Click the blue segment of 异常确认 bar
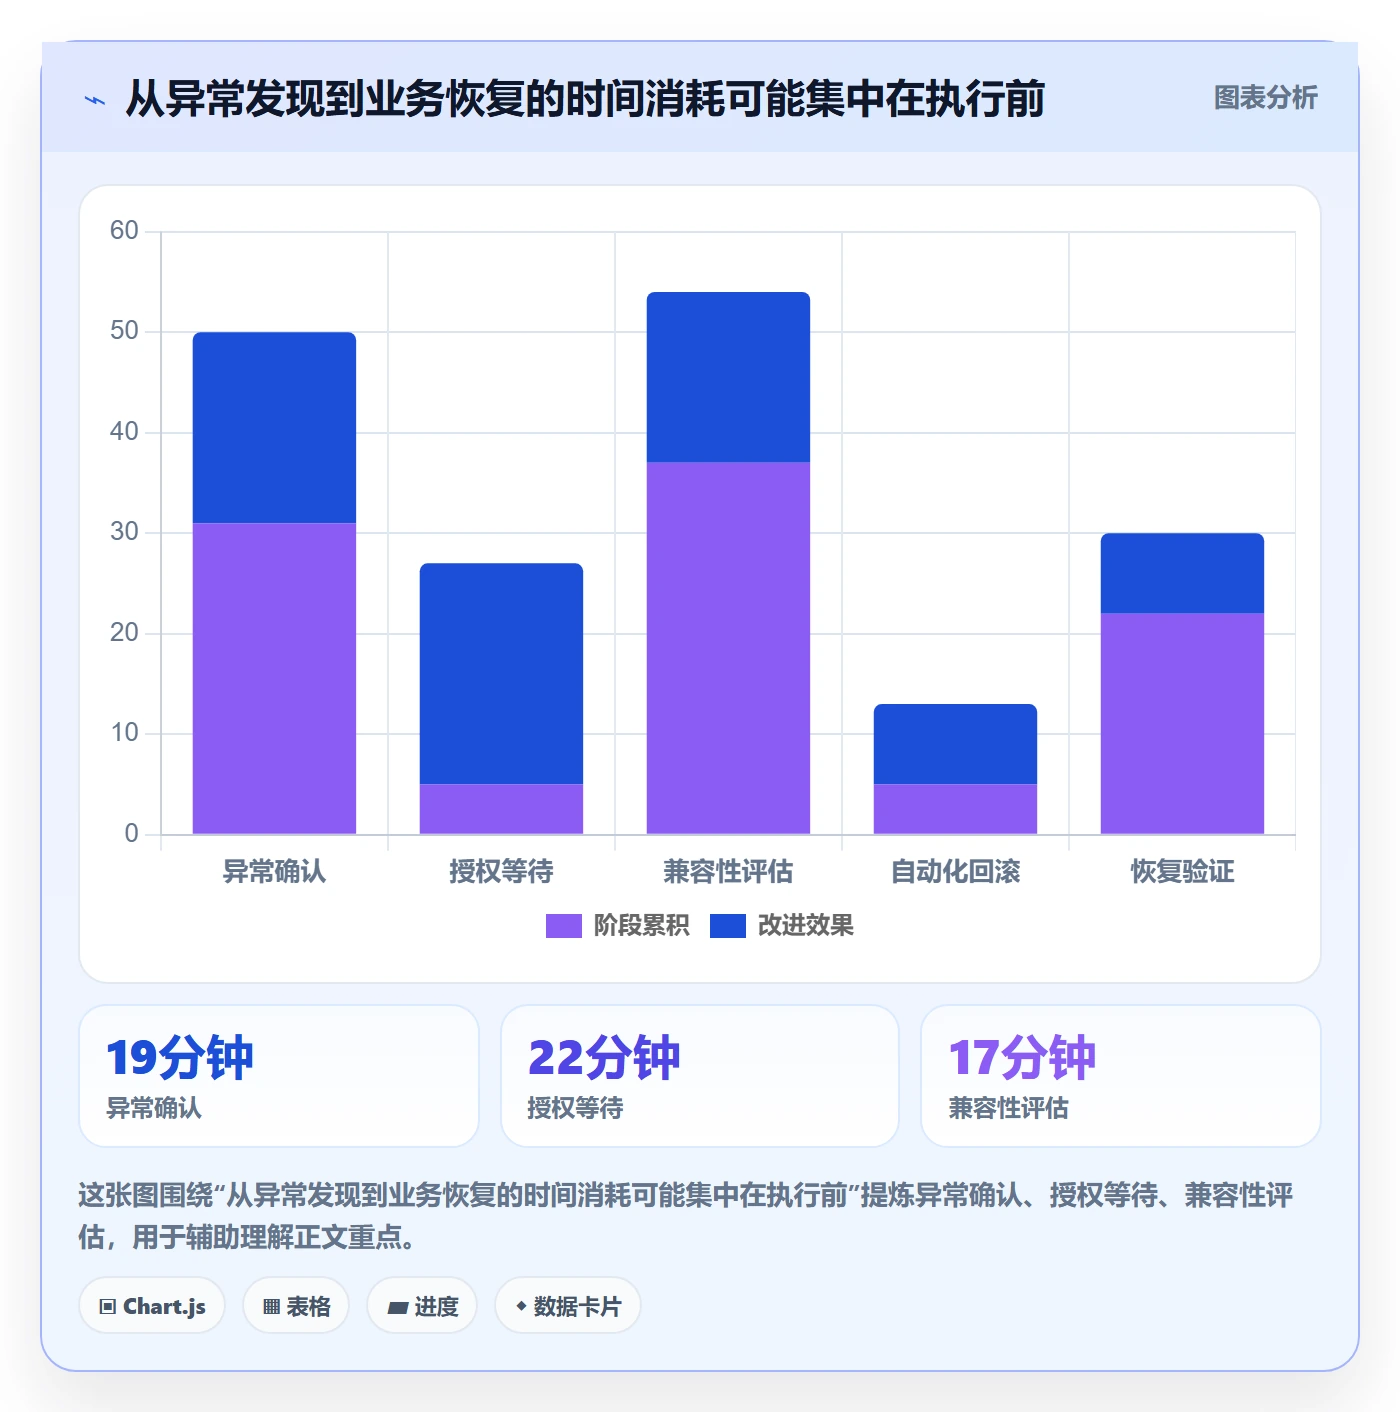1400x1412 pixels. coord(274,427)
